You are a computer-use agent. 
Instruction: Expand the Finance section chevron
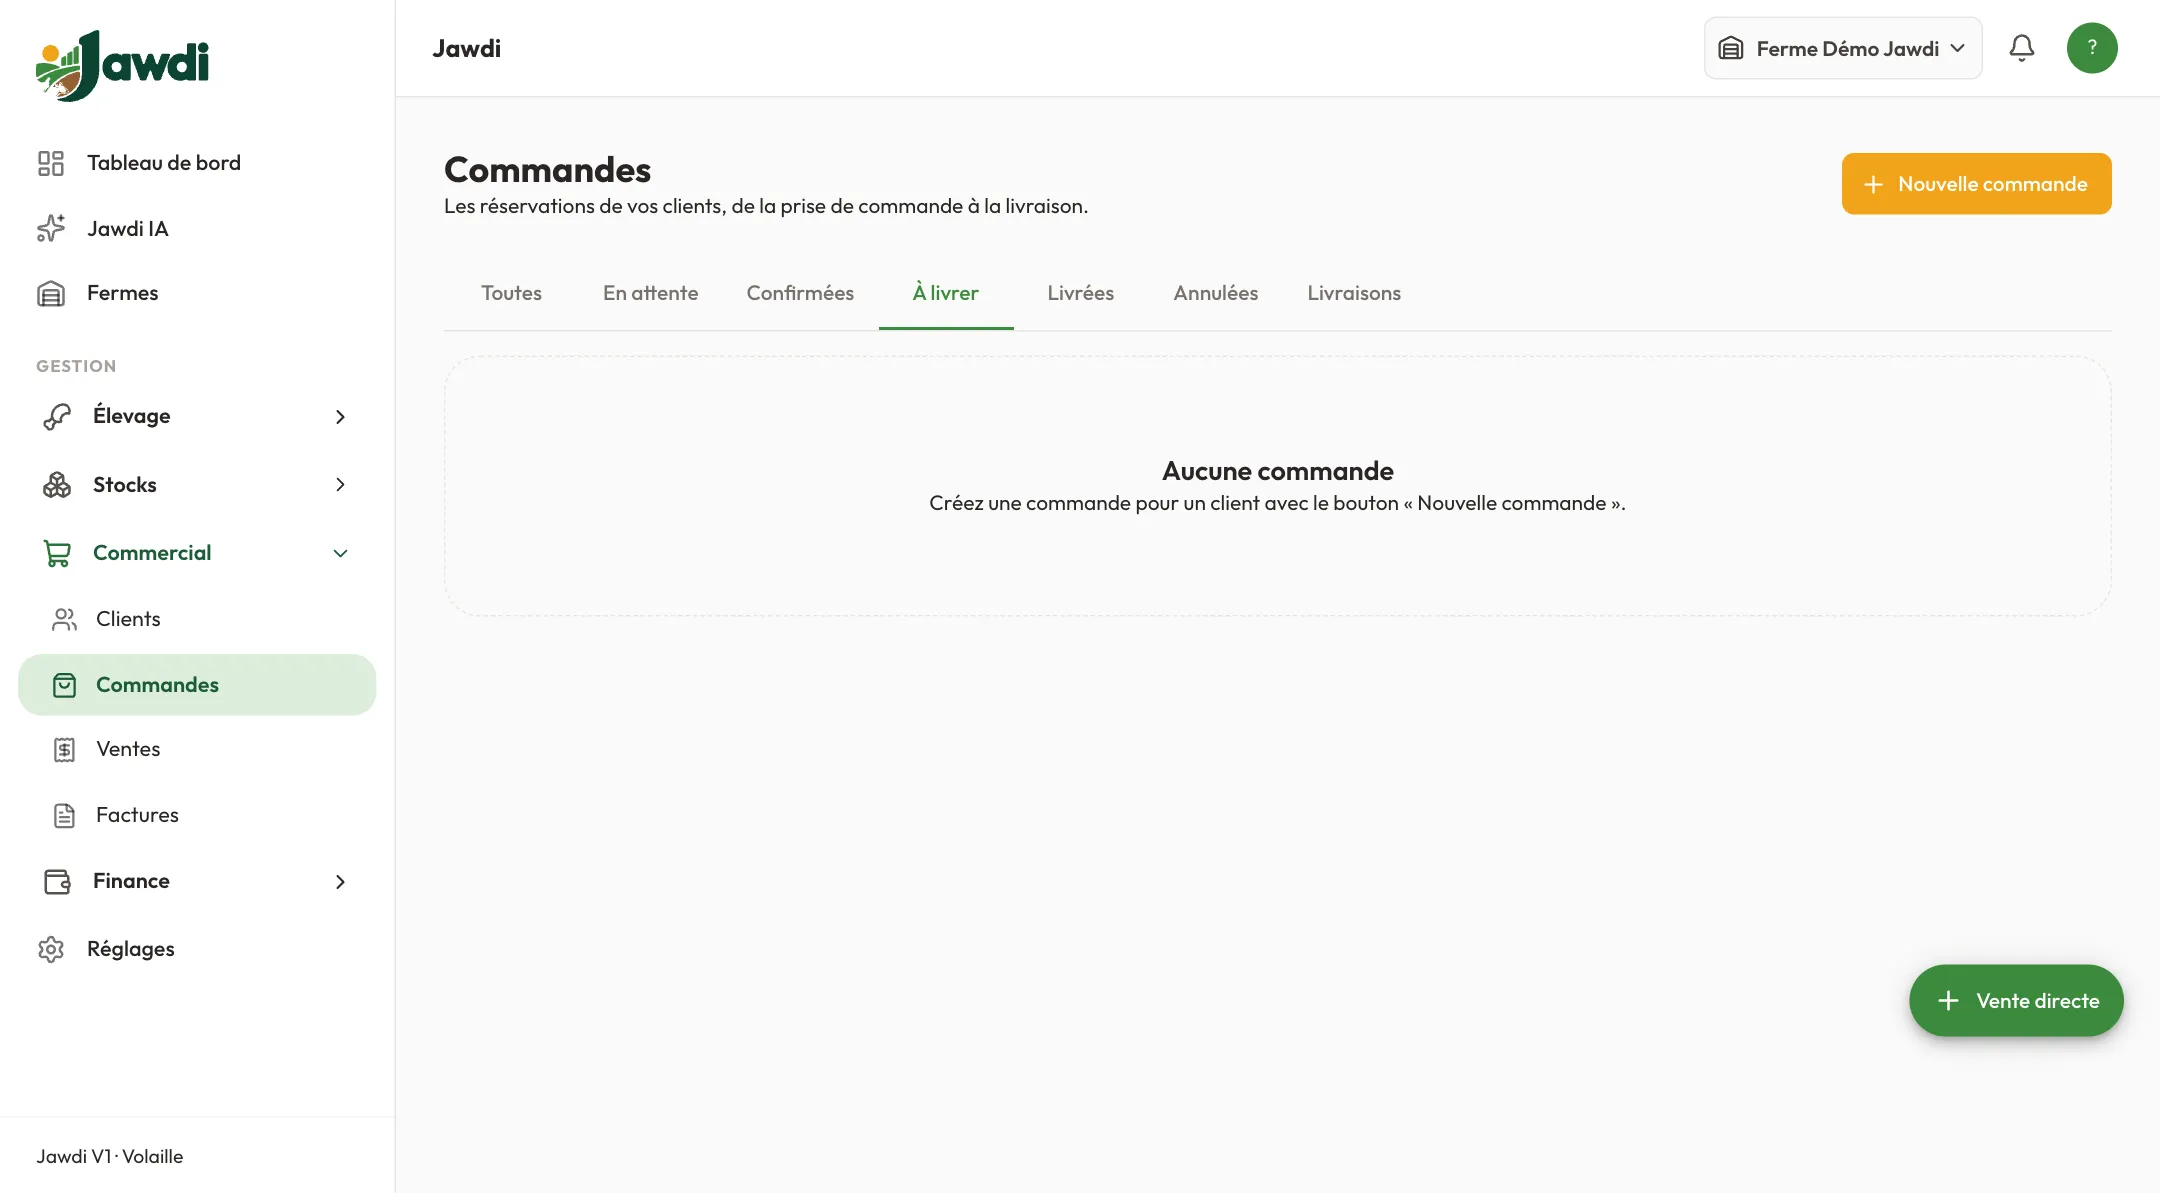(x=340, y=881)
